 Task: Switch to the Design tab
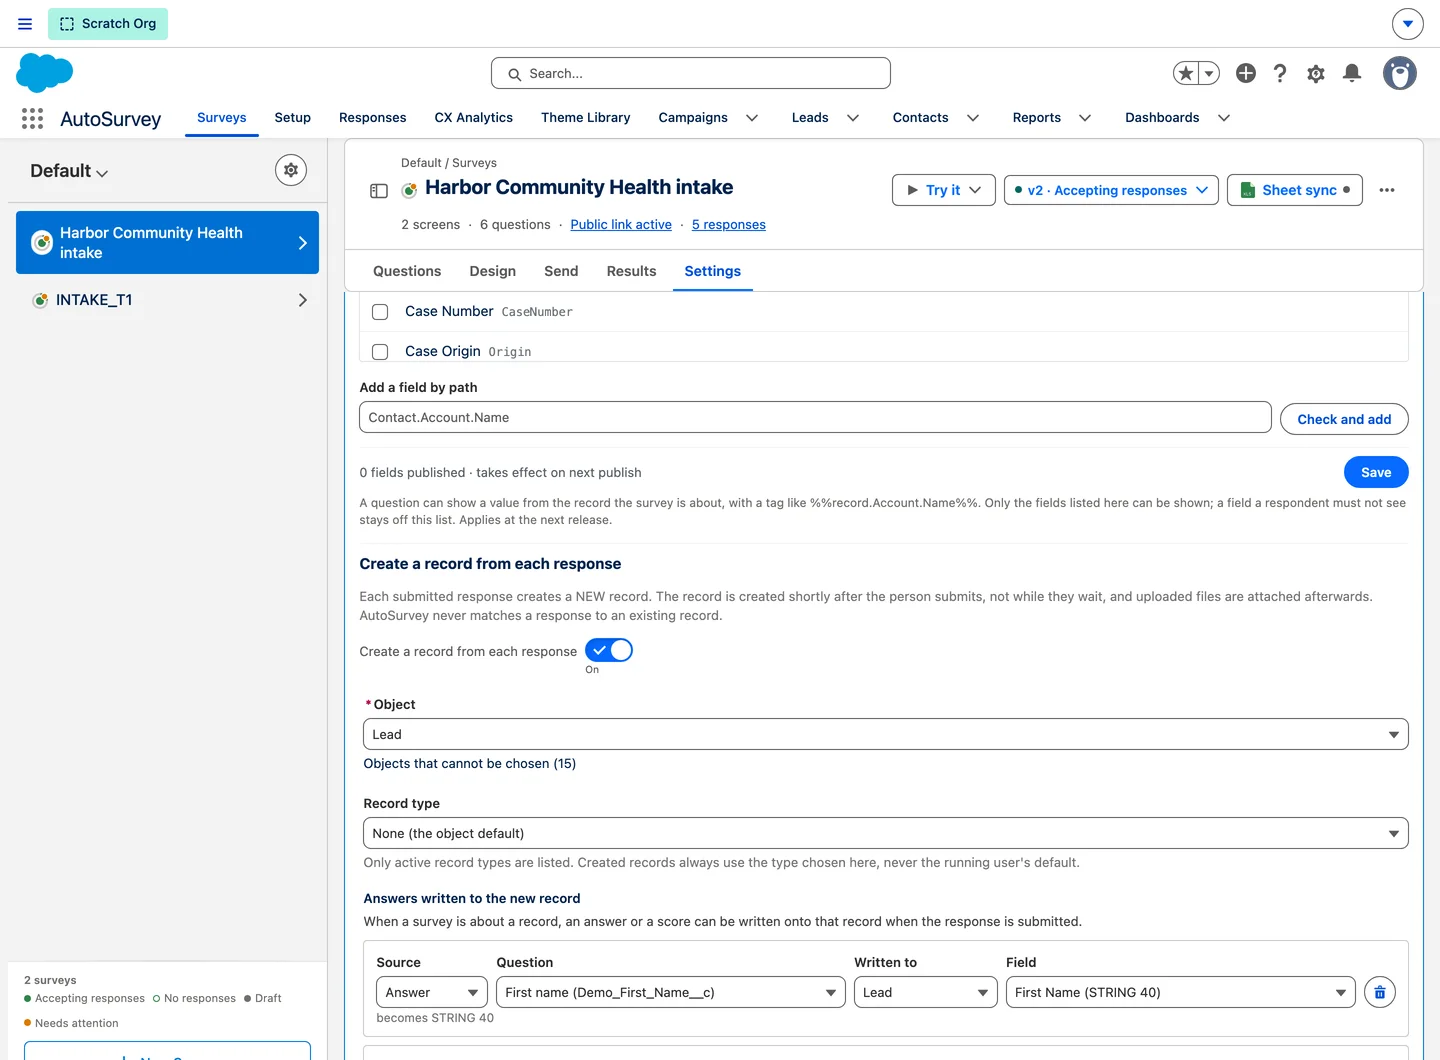click(493, 271)
